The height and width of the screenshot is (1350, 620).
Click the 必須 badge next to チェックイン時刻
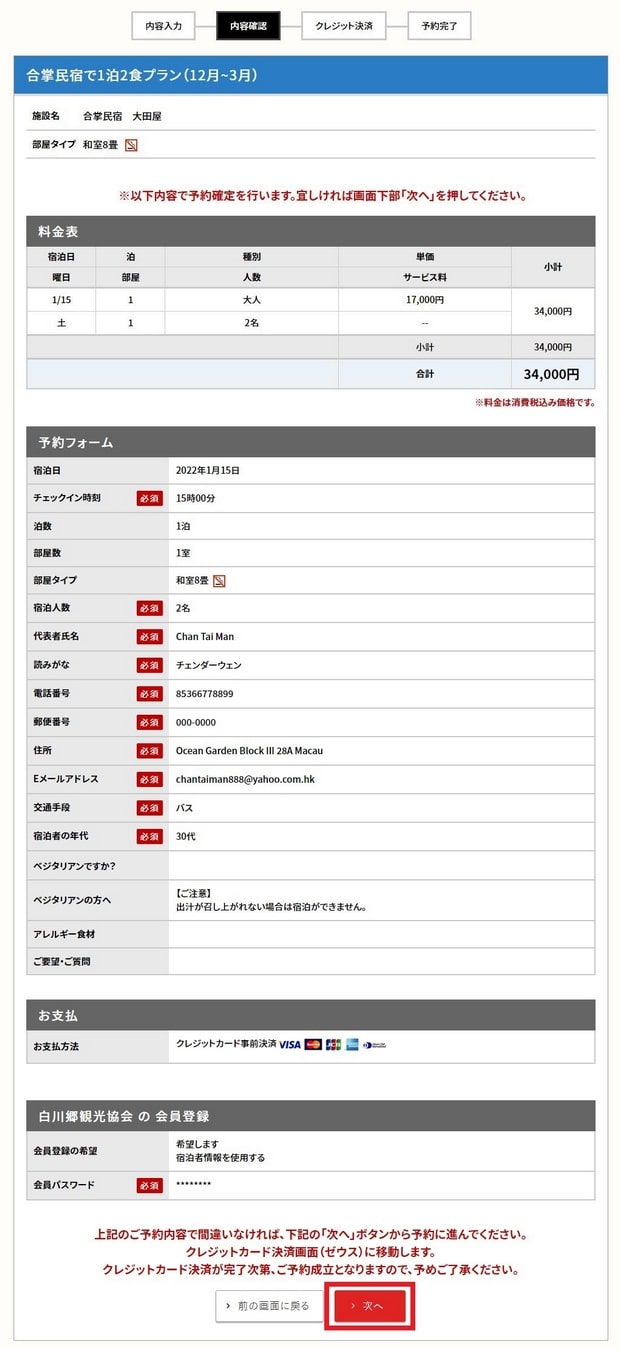149,498
